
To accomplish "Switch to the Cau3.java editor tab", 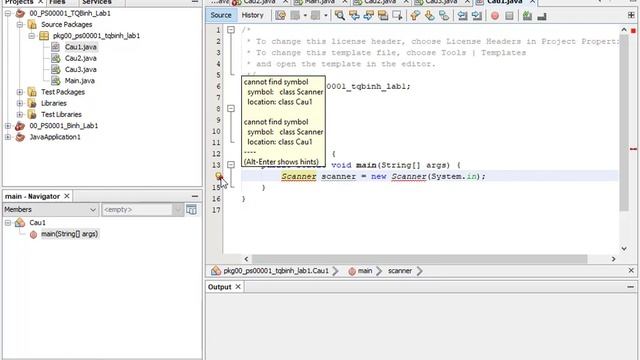I will (441, 2).
